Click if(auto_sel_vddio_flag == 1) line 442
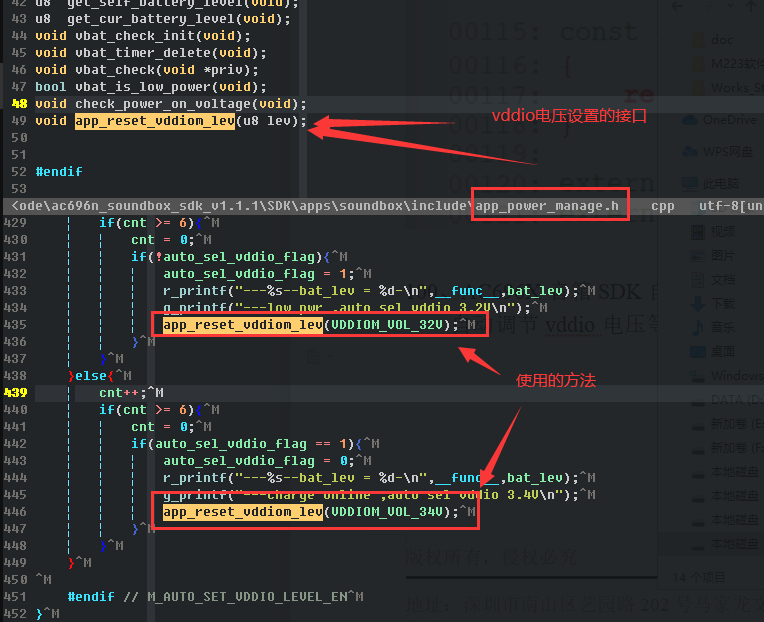 pyautogui.click(x=247, y=444)
